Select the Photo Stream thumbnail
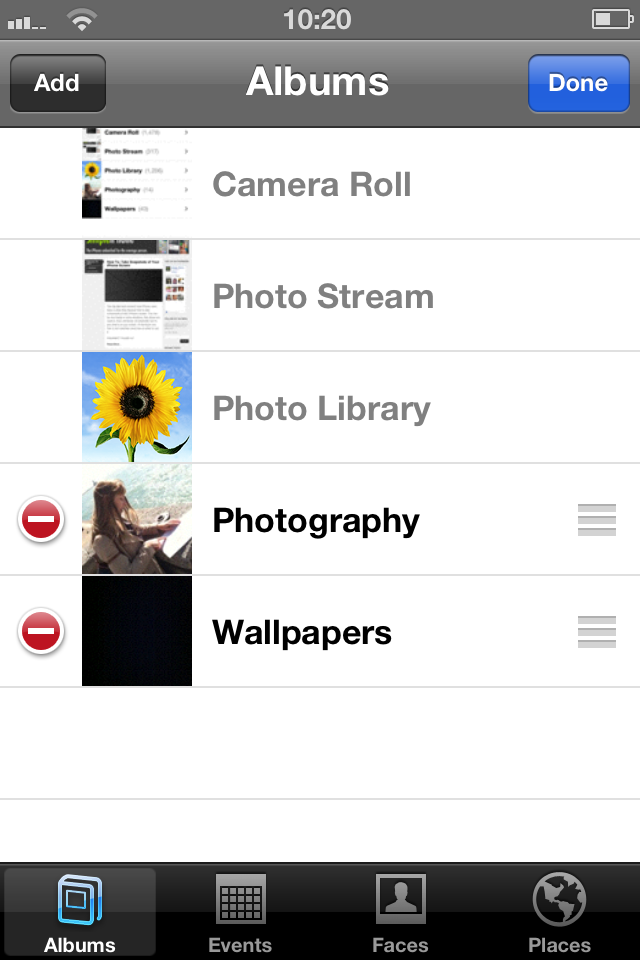Screen dimensions: 640x960 pos(137,296)
